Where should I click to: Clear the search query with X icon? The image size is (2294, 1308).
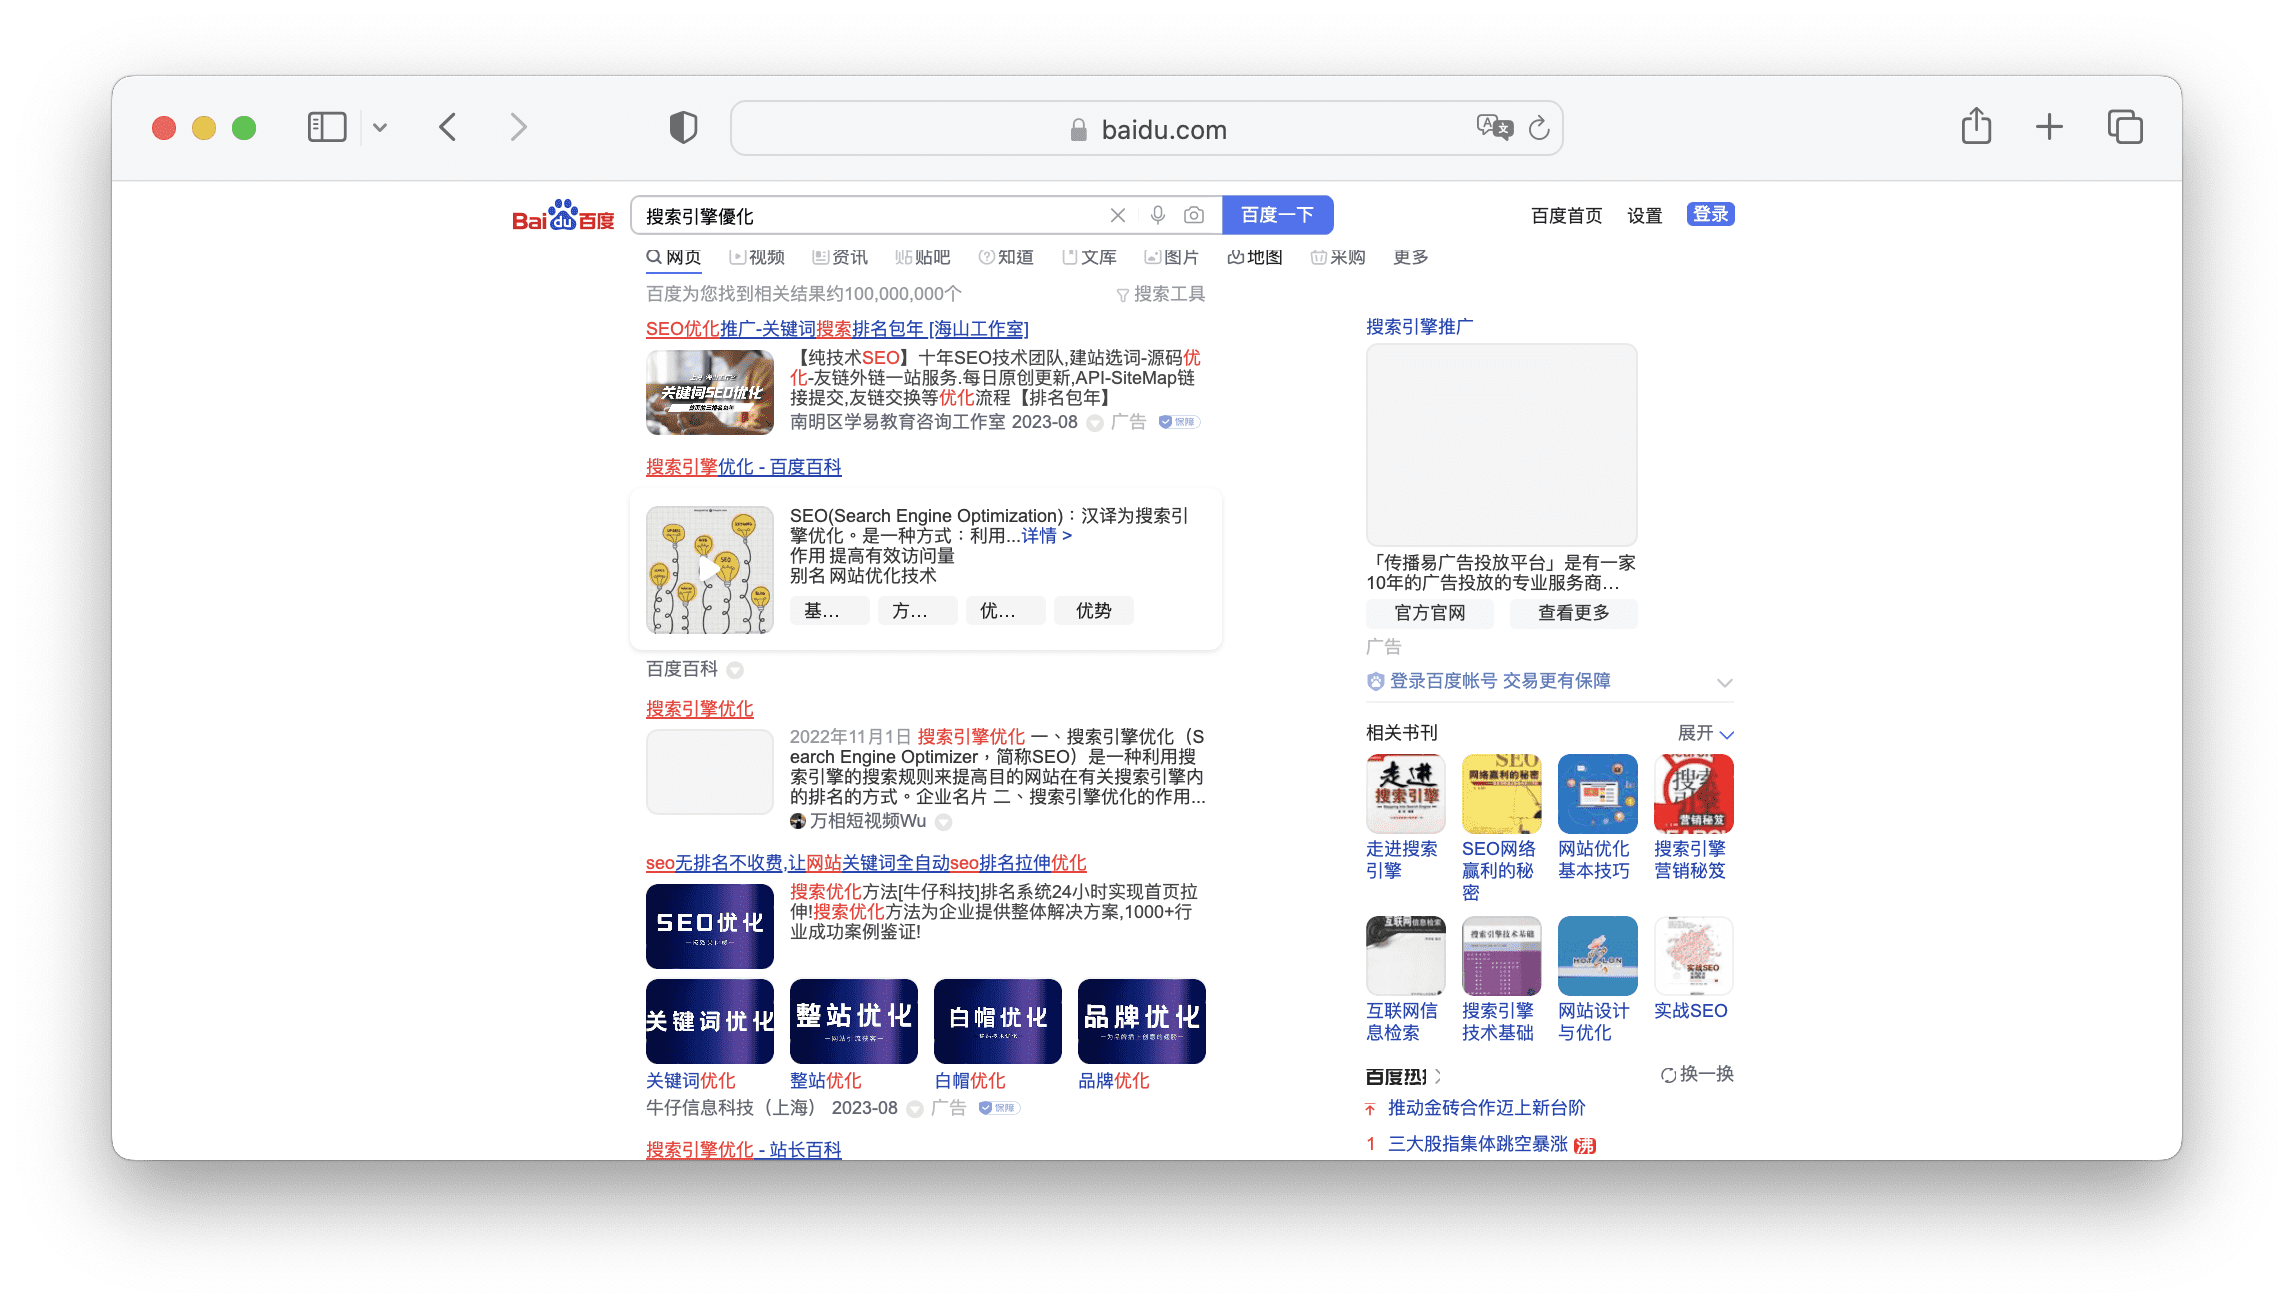(x=1118, y=215)
